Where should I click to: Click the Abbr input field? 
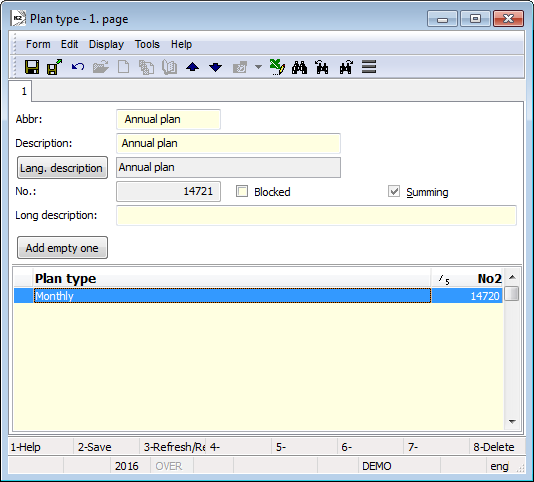[168, 119]
